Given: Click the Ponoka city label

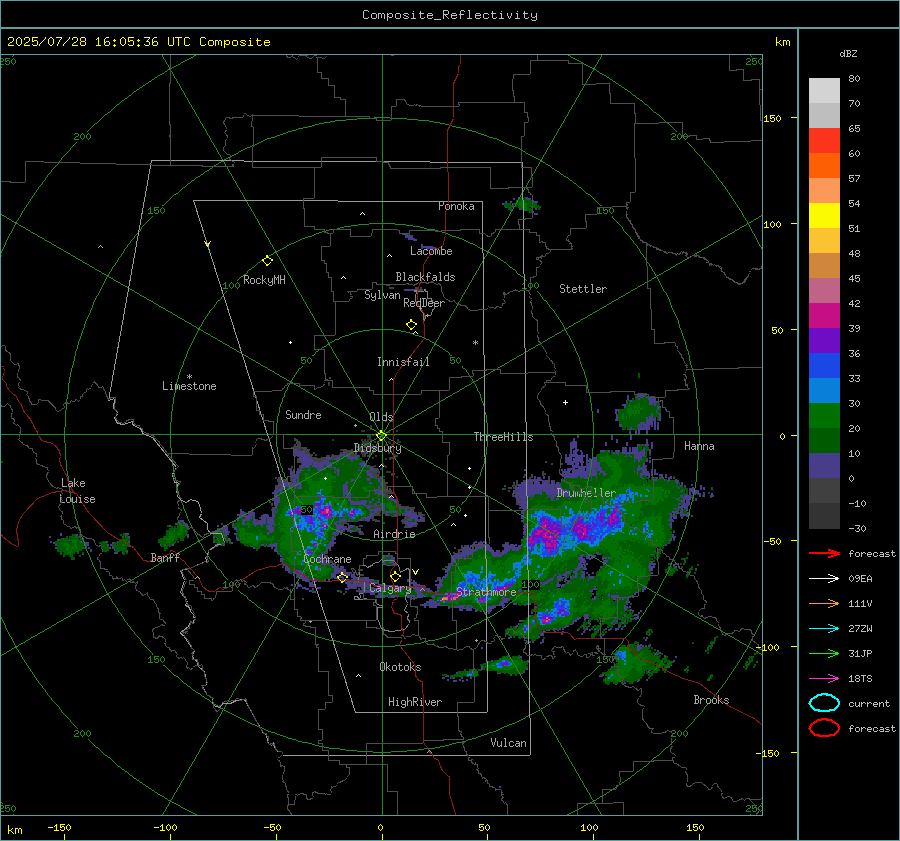Looking at the screenshot, I should pos(456,206).
